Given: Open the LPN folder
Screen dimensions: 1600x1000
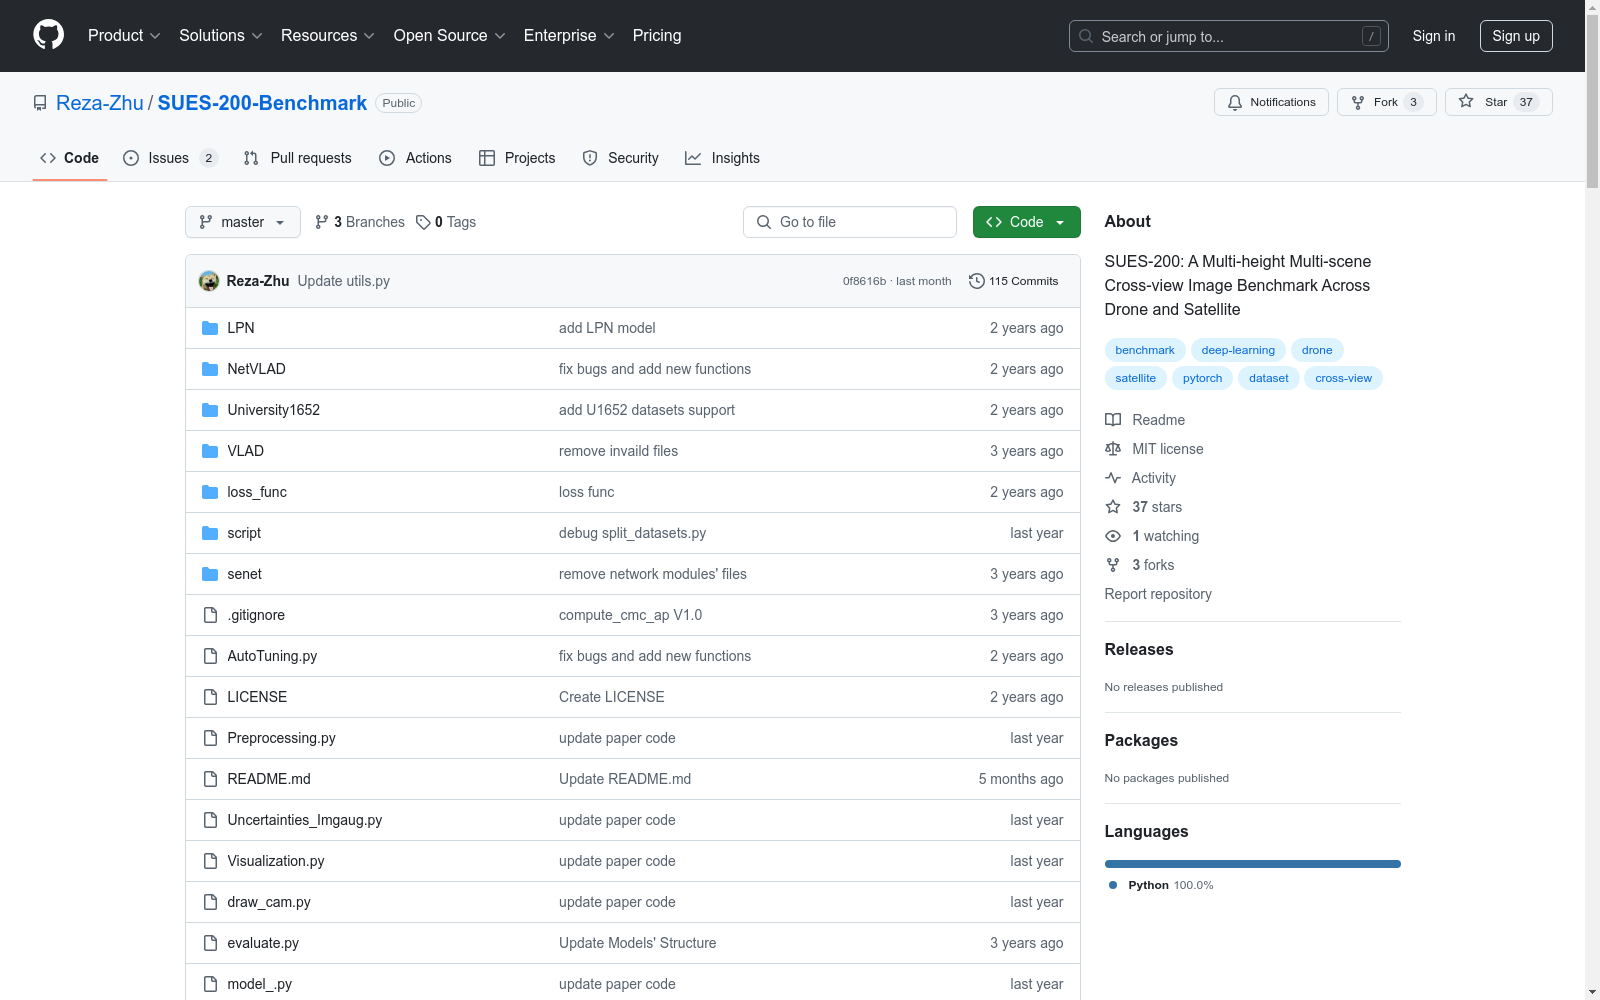Looking at the screenshot, I should [241, 328].
